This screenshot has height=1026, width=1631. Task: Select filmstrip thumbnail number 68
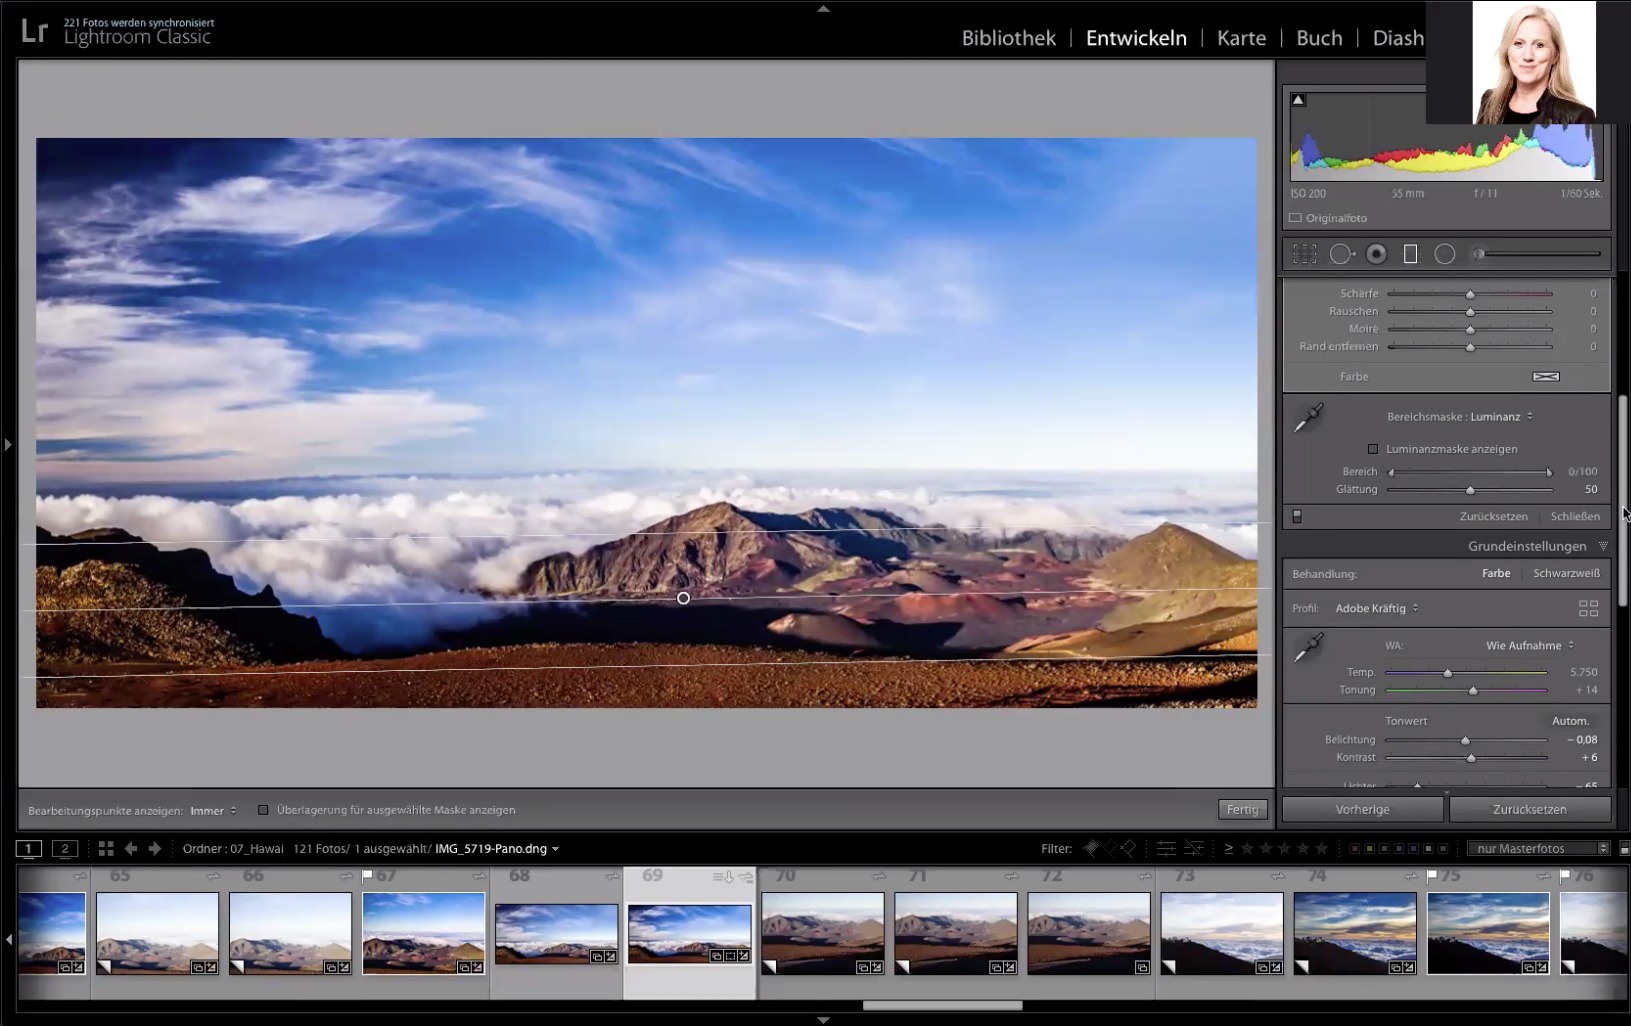point(556,934)
